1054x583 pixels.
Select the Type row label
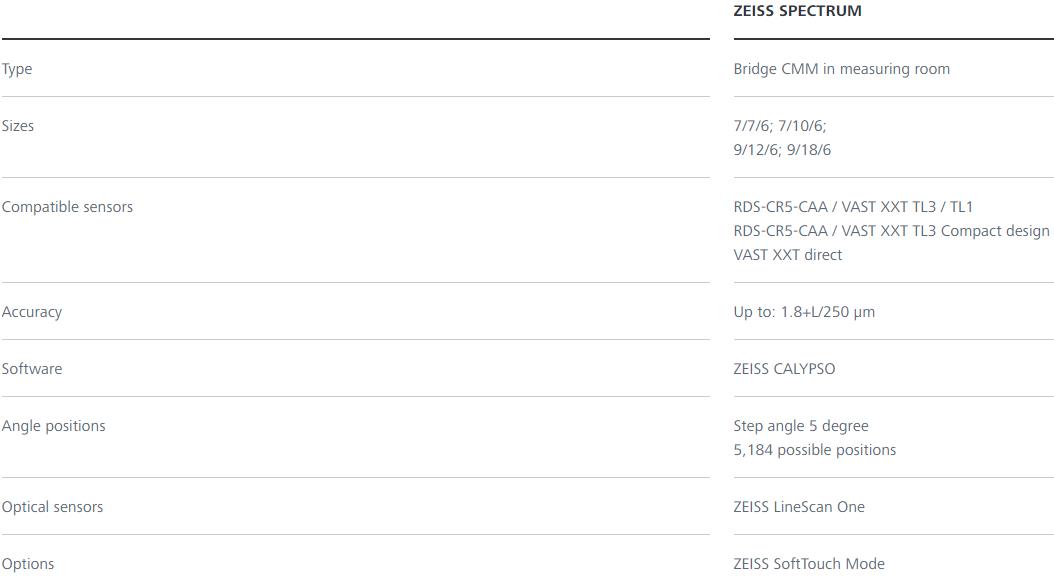(x=17, y=69)
